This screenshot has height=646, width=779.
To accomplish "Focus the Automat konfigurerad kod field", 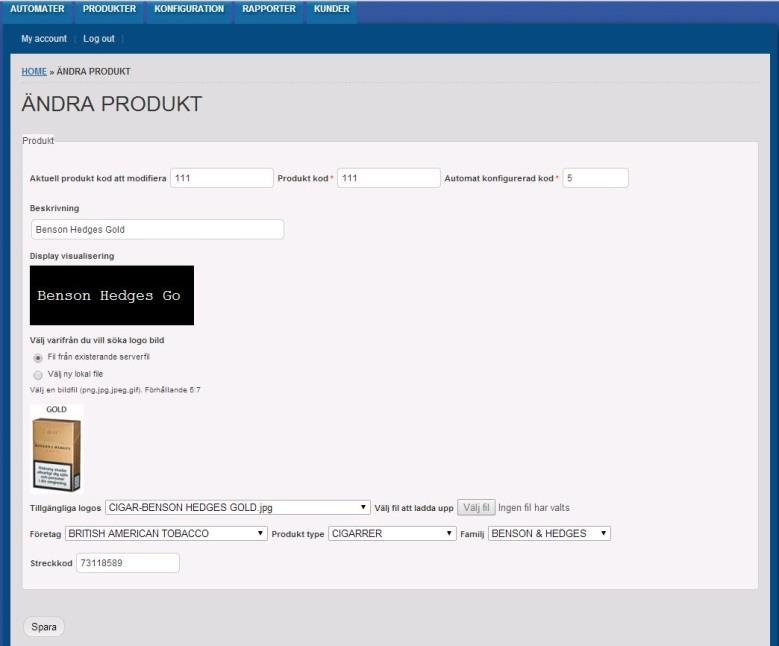I will [x=595, y=178].
